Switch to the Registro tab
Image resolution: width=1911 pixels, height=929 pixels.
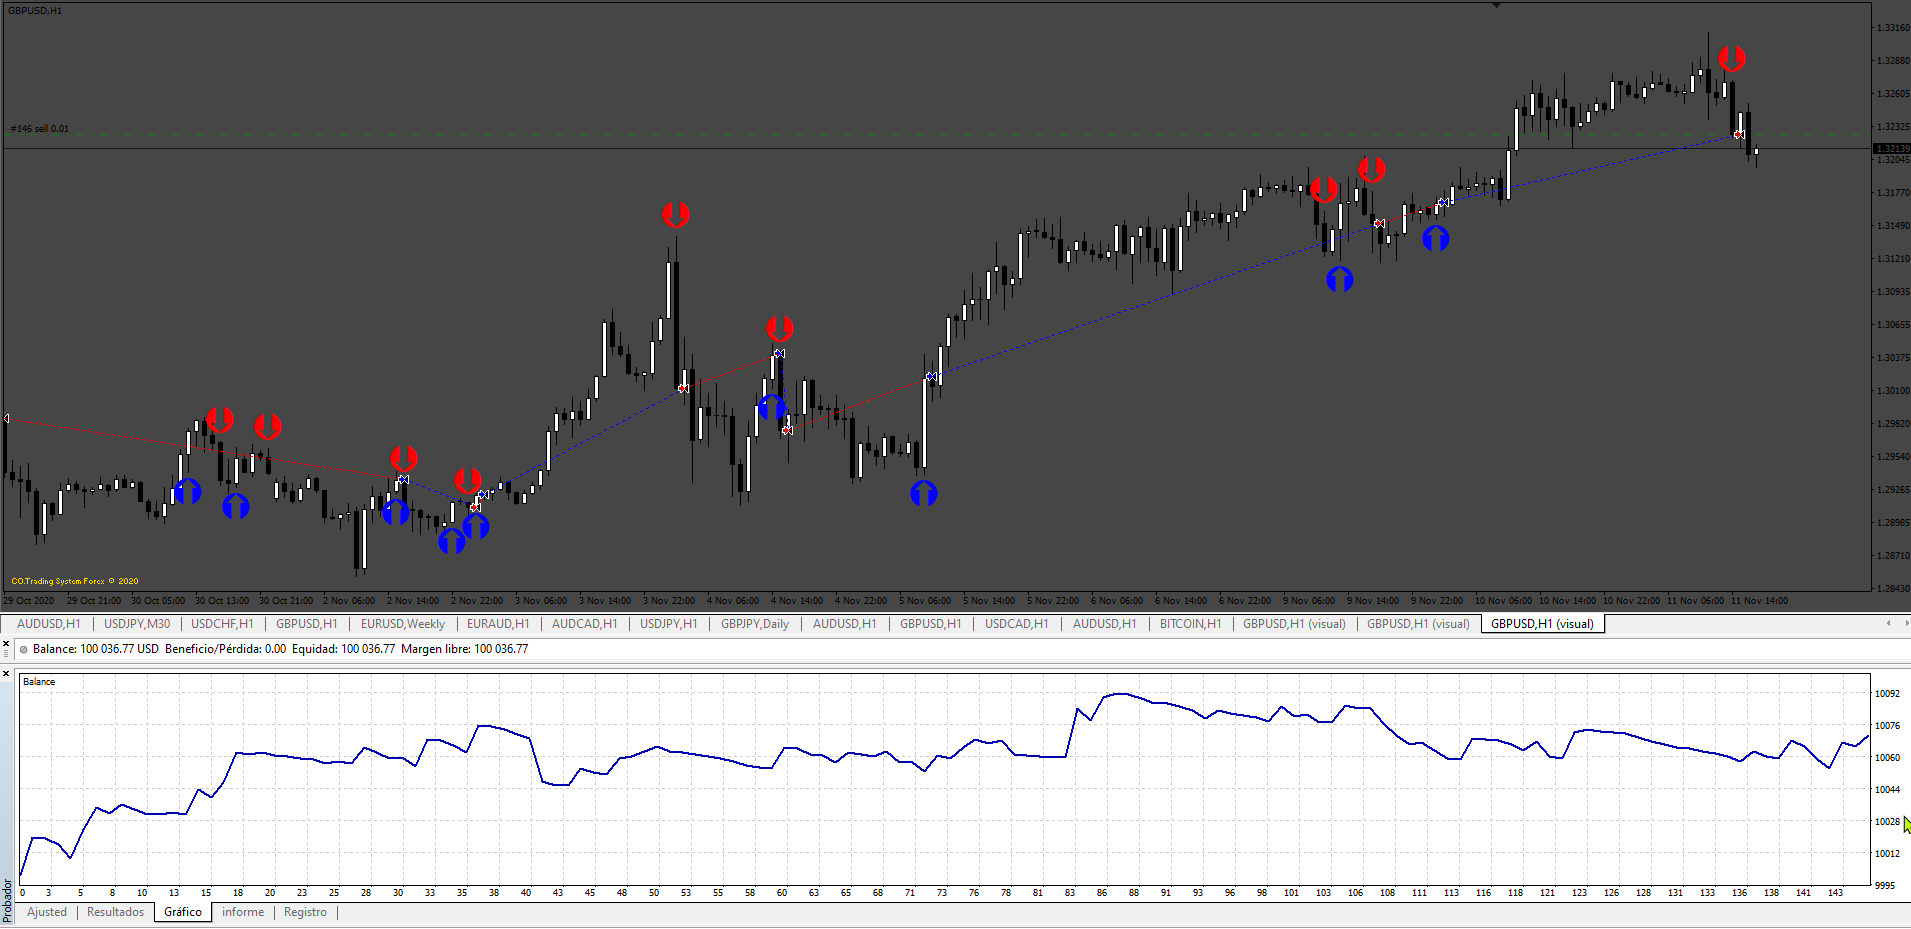[x=305, y=912]
